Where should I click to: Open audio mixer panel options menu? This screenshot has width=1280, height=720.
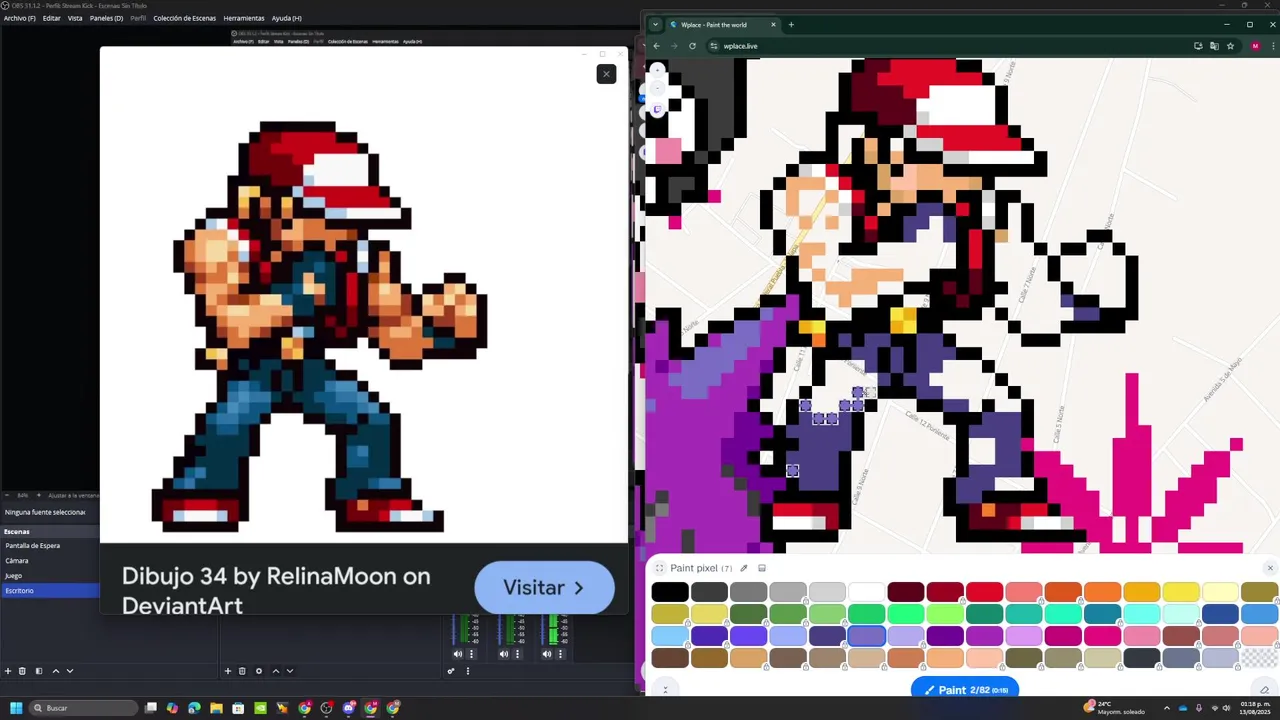468,671
